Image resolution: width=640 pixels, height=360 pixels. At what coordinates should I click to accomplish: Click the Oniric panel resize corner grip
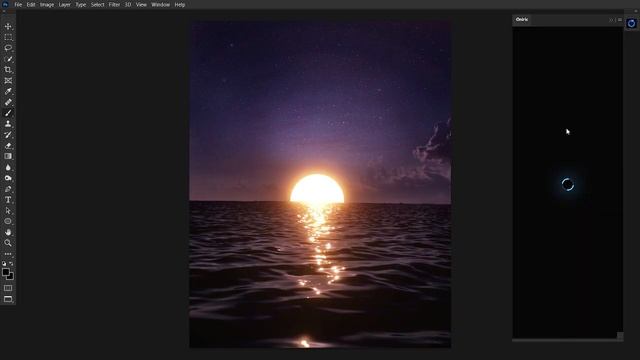pyautogui.click(x=620, y=336)
